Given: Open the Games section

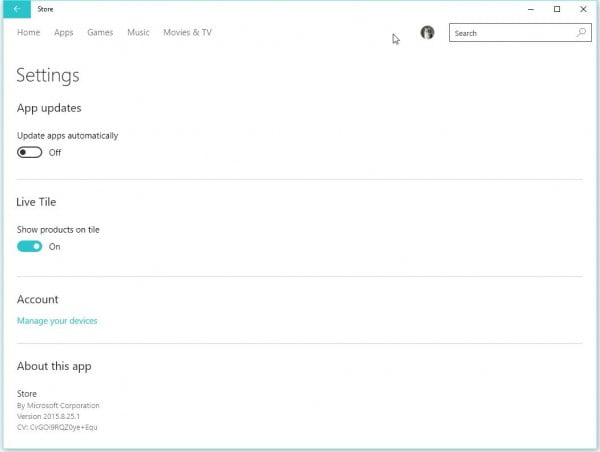Looking at the screenshot, I should coord(100,32).
